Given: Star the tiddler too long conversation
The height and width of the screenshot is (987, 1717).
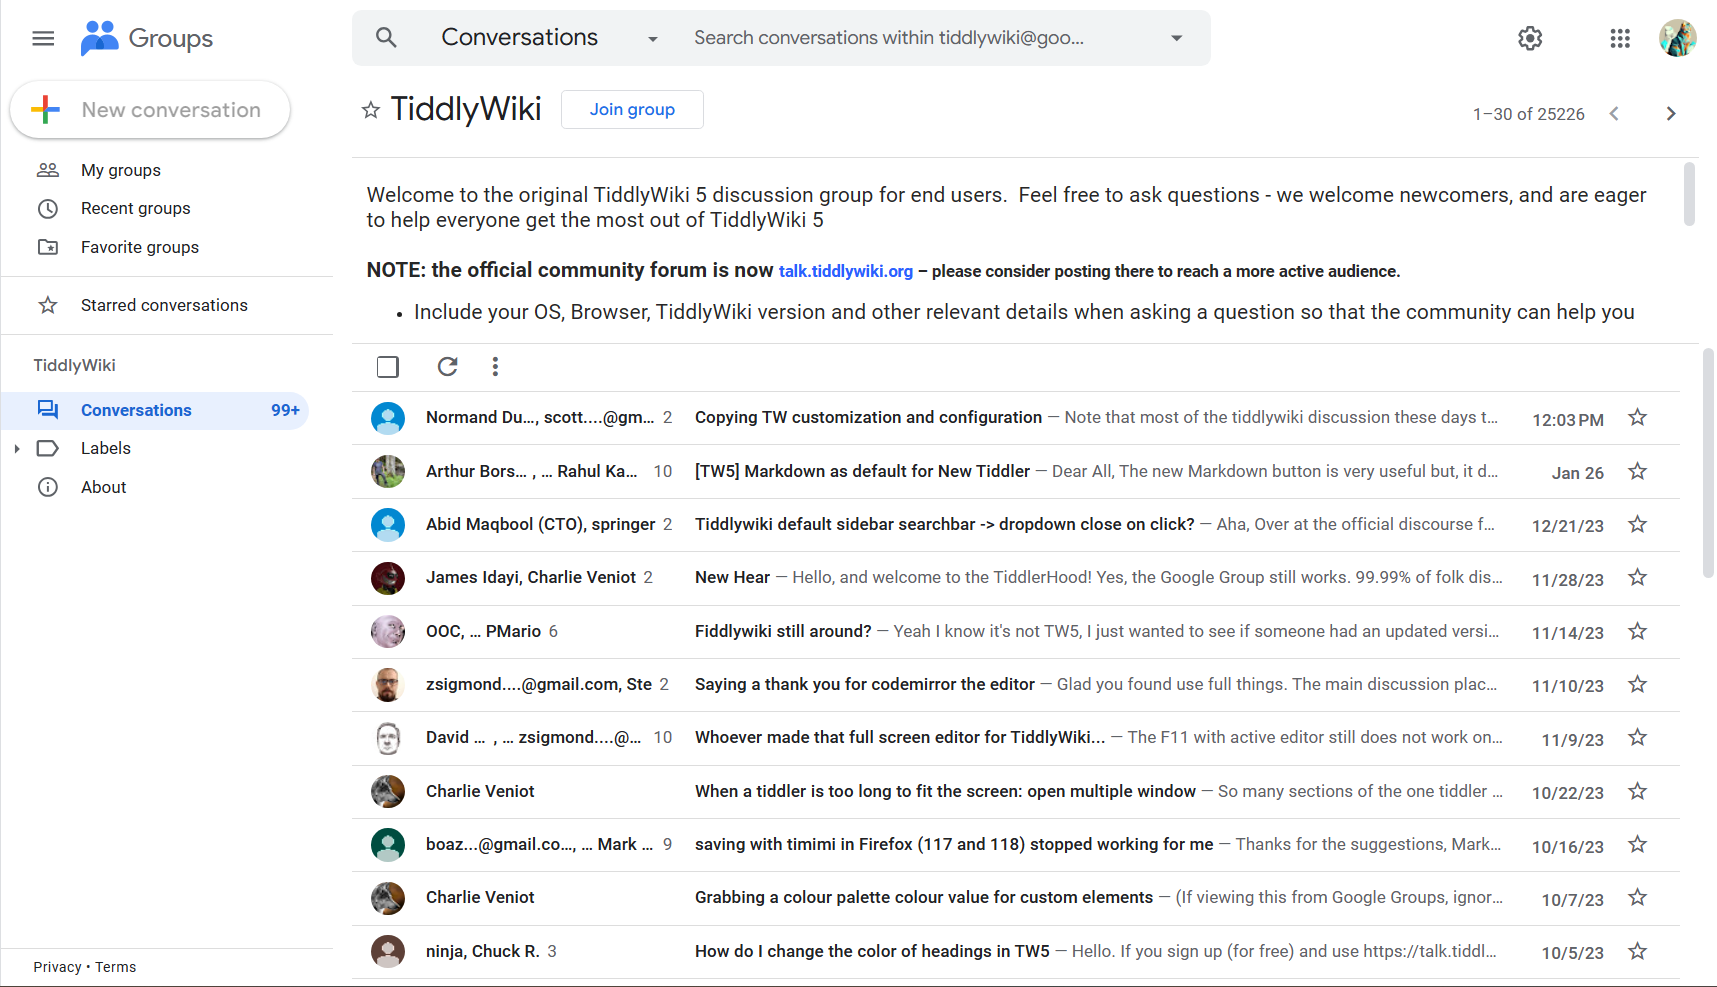Looking at the screenshot, I should (x=1637, y=791).
